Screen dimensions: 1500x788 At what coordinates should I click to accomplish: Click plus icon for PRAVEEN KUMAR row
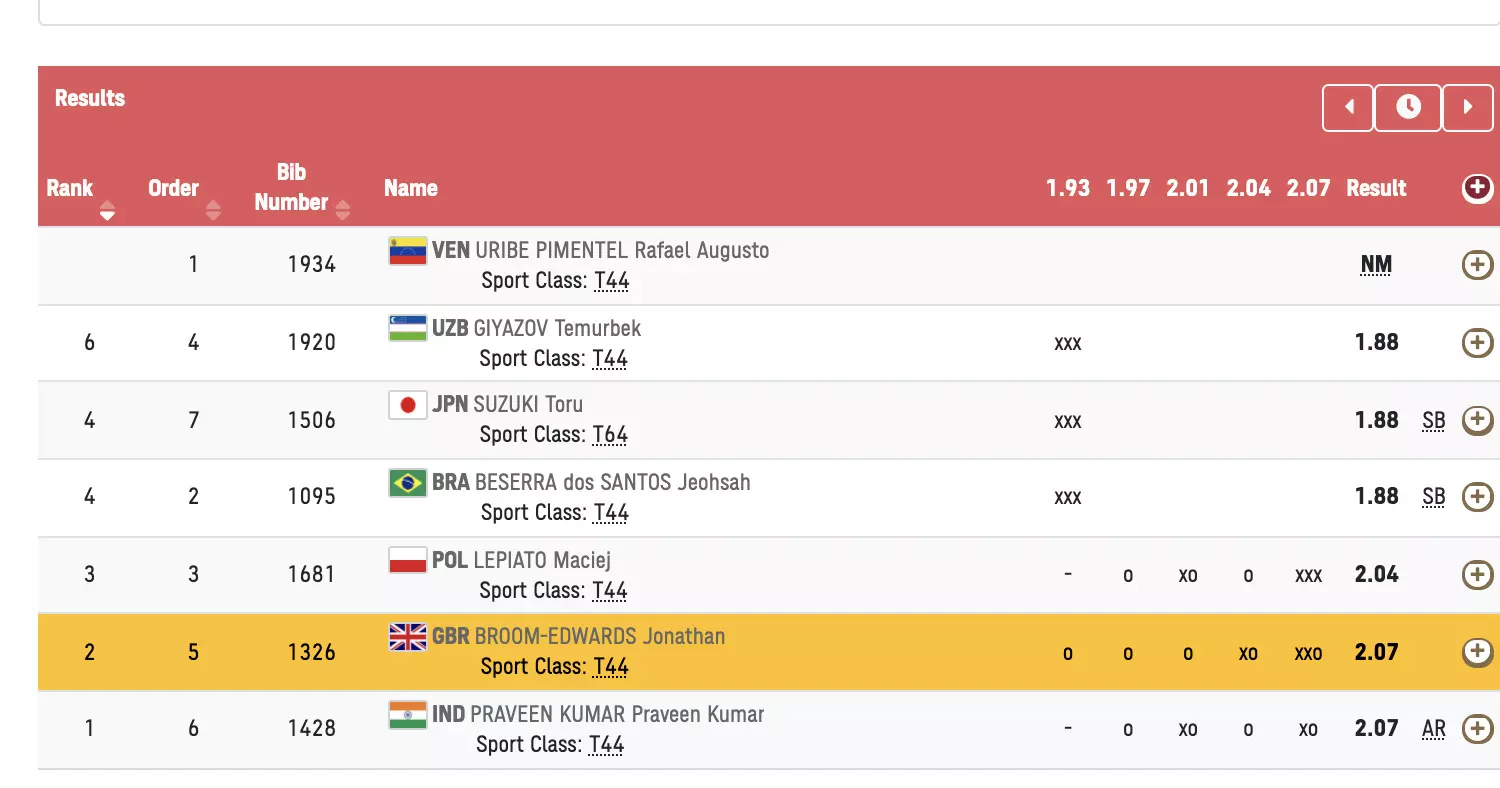[1477, 729]
